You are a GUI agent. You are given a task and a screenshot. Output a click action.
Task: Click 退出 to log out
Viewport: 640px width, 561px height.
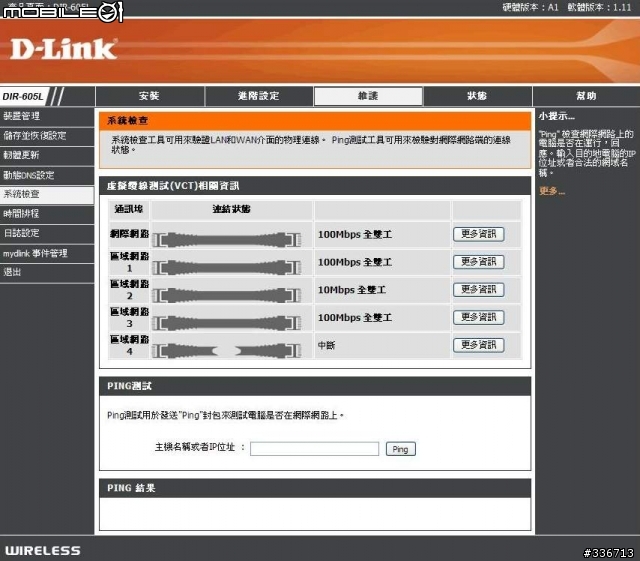point(47,272)
